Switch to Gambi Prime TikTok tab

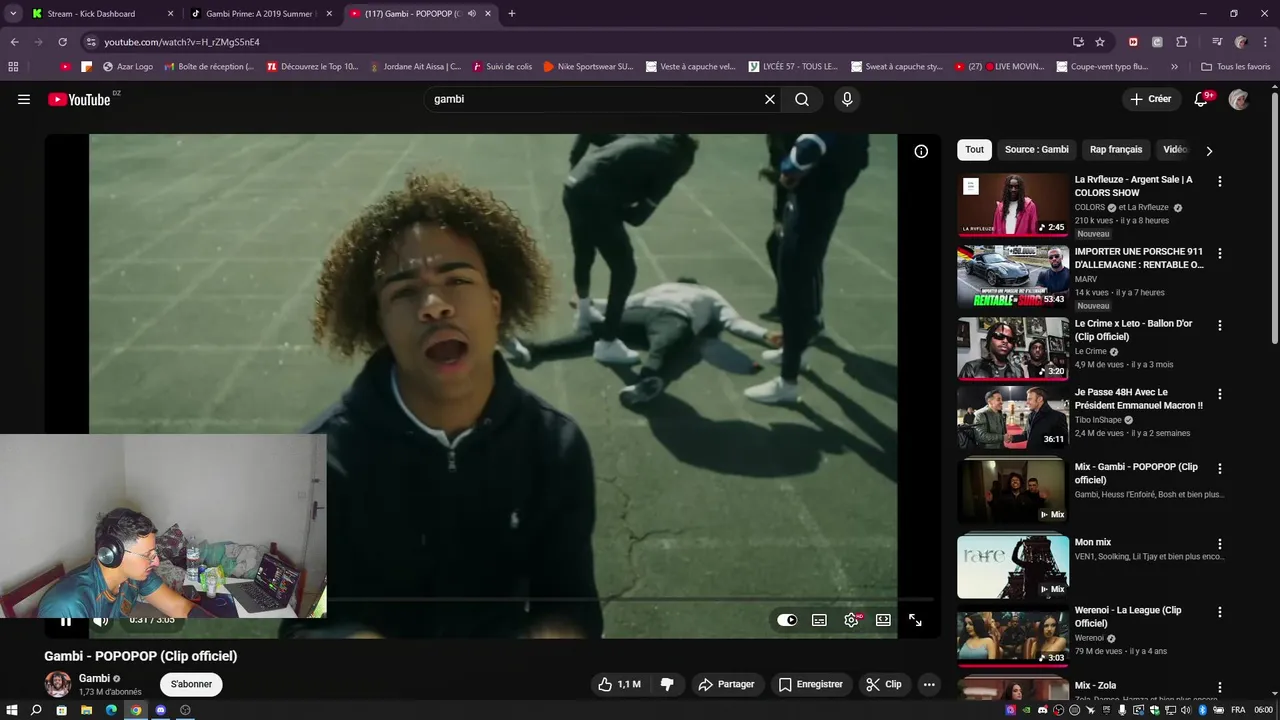[260, 14]
